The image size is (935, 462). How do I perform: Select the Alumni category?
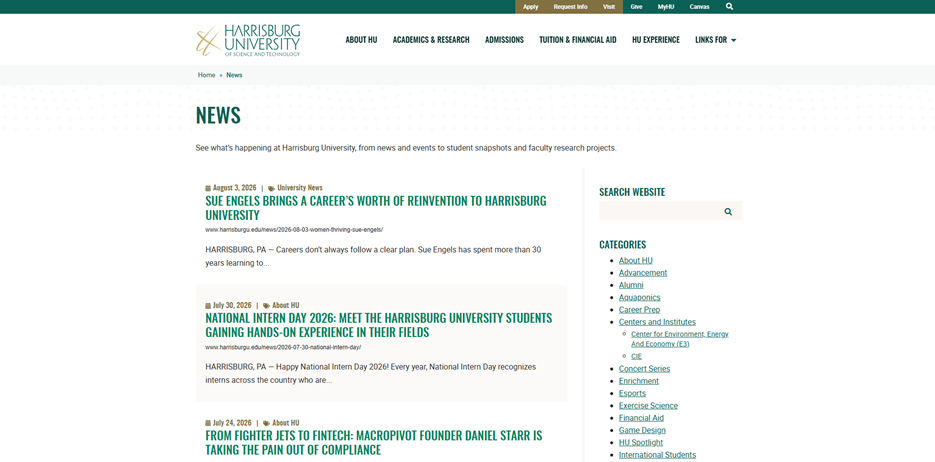(631, 286)
